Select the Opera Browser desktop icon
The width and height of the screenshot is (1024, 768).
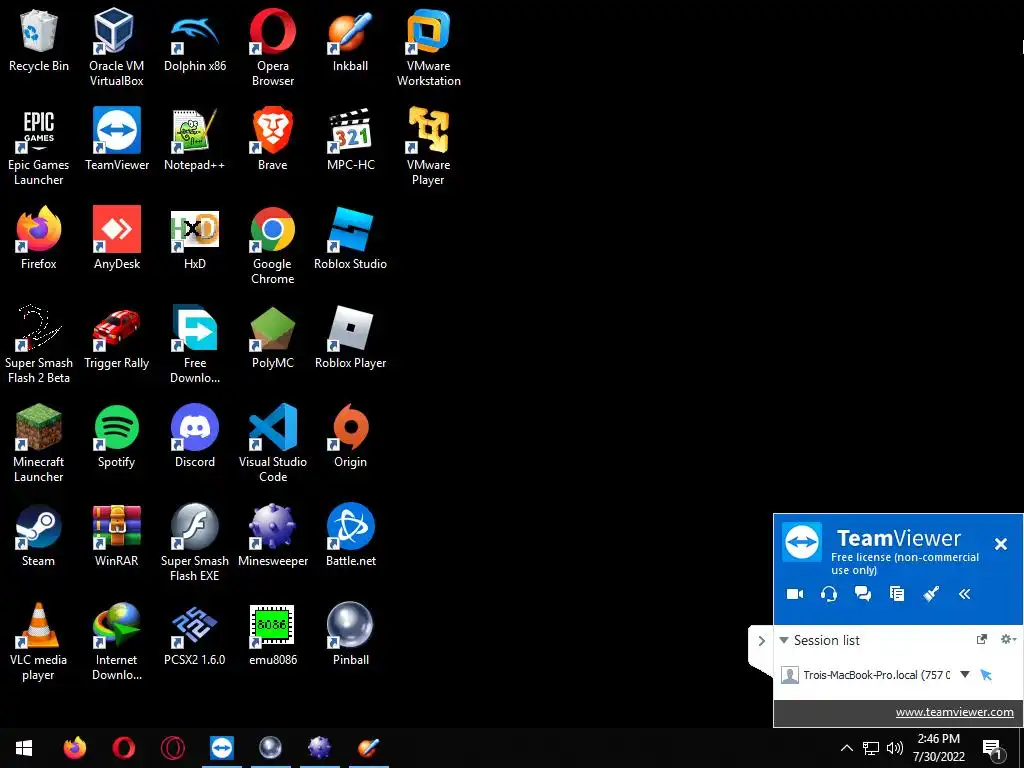(x=272, y=47)
